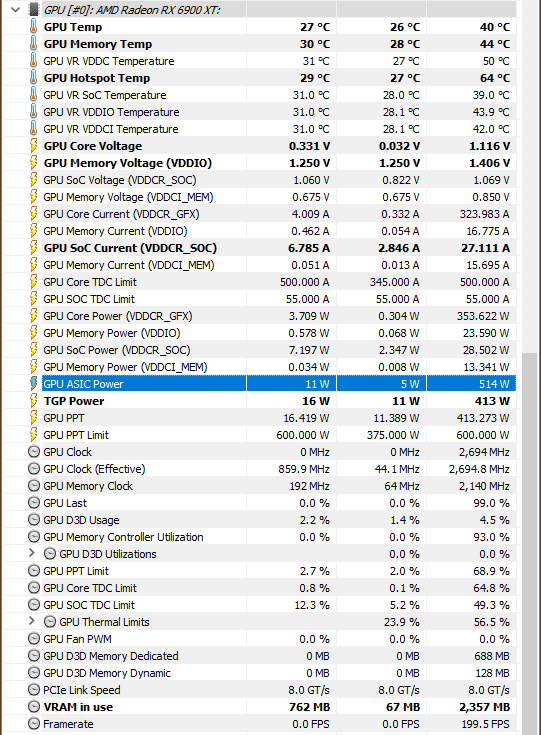Viewport: 541px width, 735px height.
Task: Click thermometer icon beside GPU VR SoC Temperature
Action: point(33,95)
